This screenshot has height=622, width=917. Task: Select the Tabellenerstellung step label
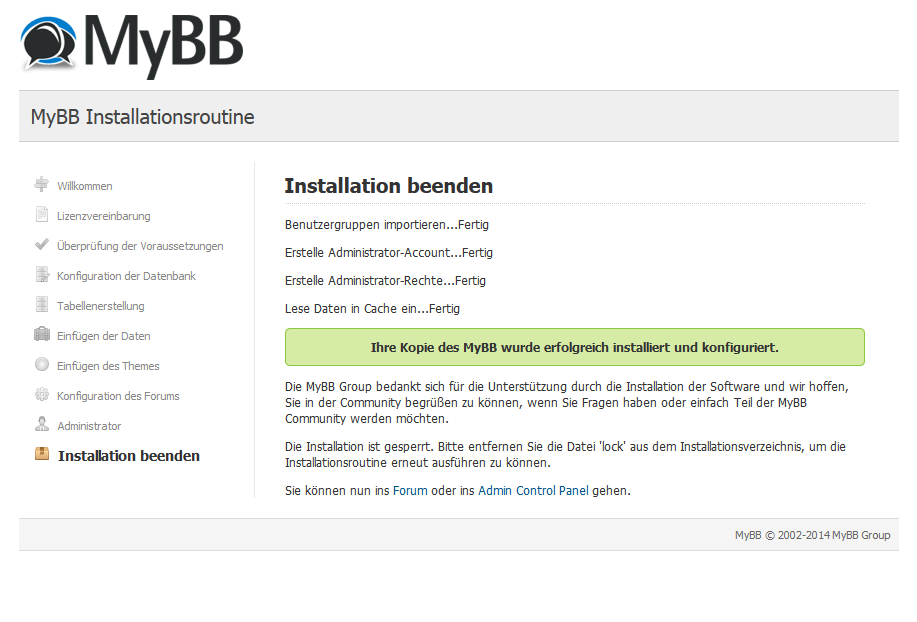point(101,306)
